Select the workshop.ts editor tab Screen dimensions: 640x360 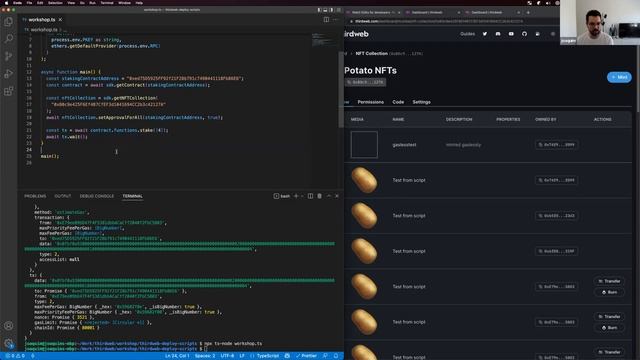click(42, 20)
